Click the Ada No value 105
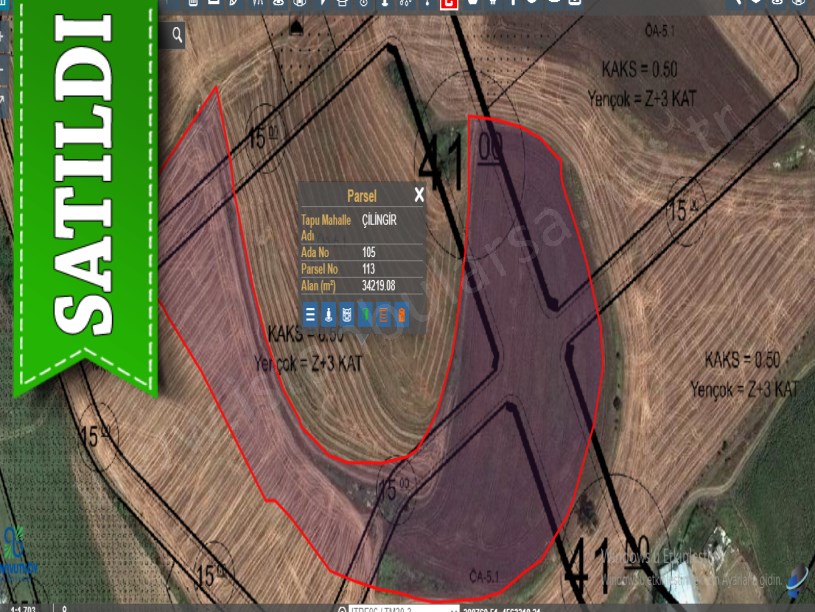The width and height of the screenshot is (815, 612). tap(369, 253)
